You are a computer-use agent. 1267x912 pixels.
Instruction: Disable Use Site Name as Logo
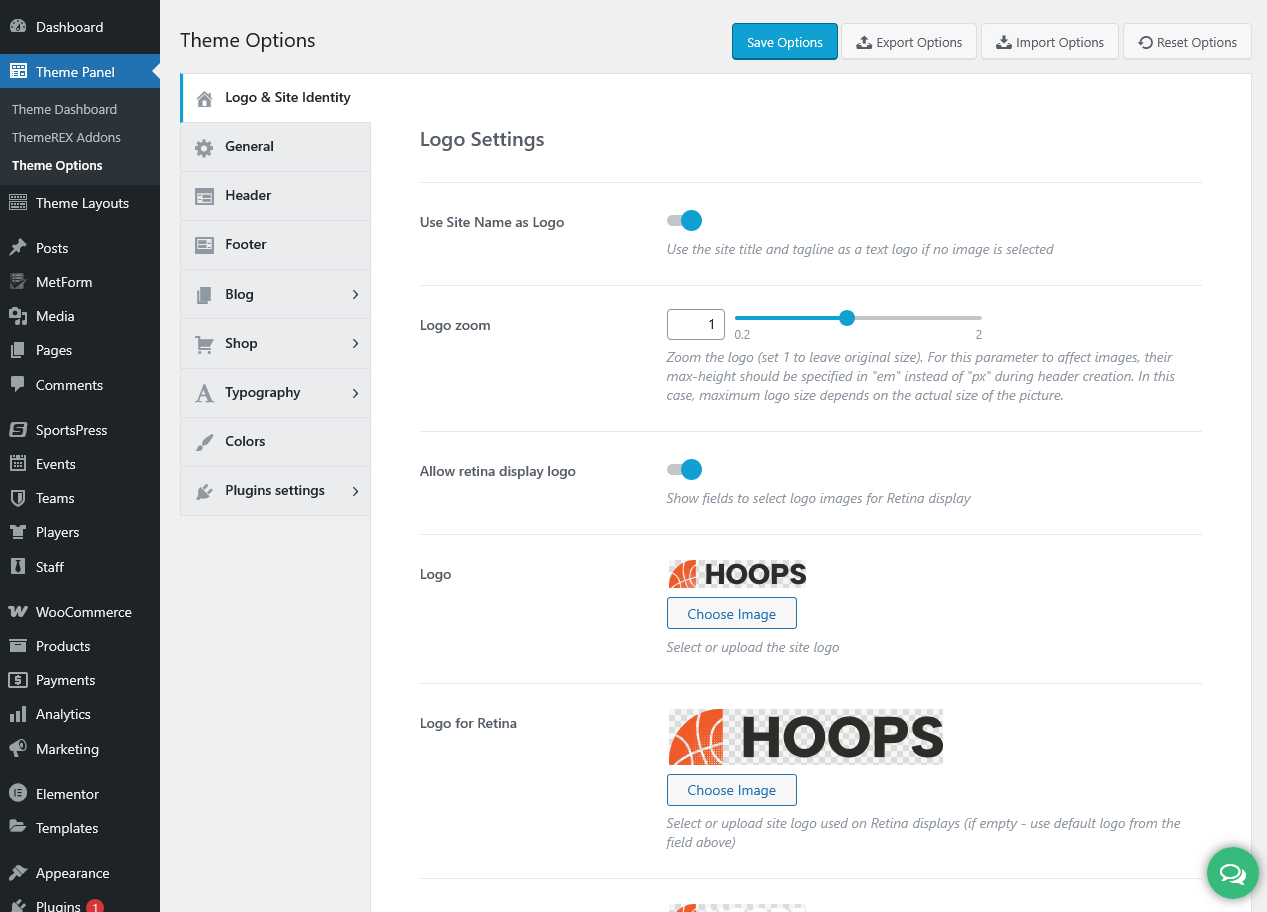(685, 221)
